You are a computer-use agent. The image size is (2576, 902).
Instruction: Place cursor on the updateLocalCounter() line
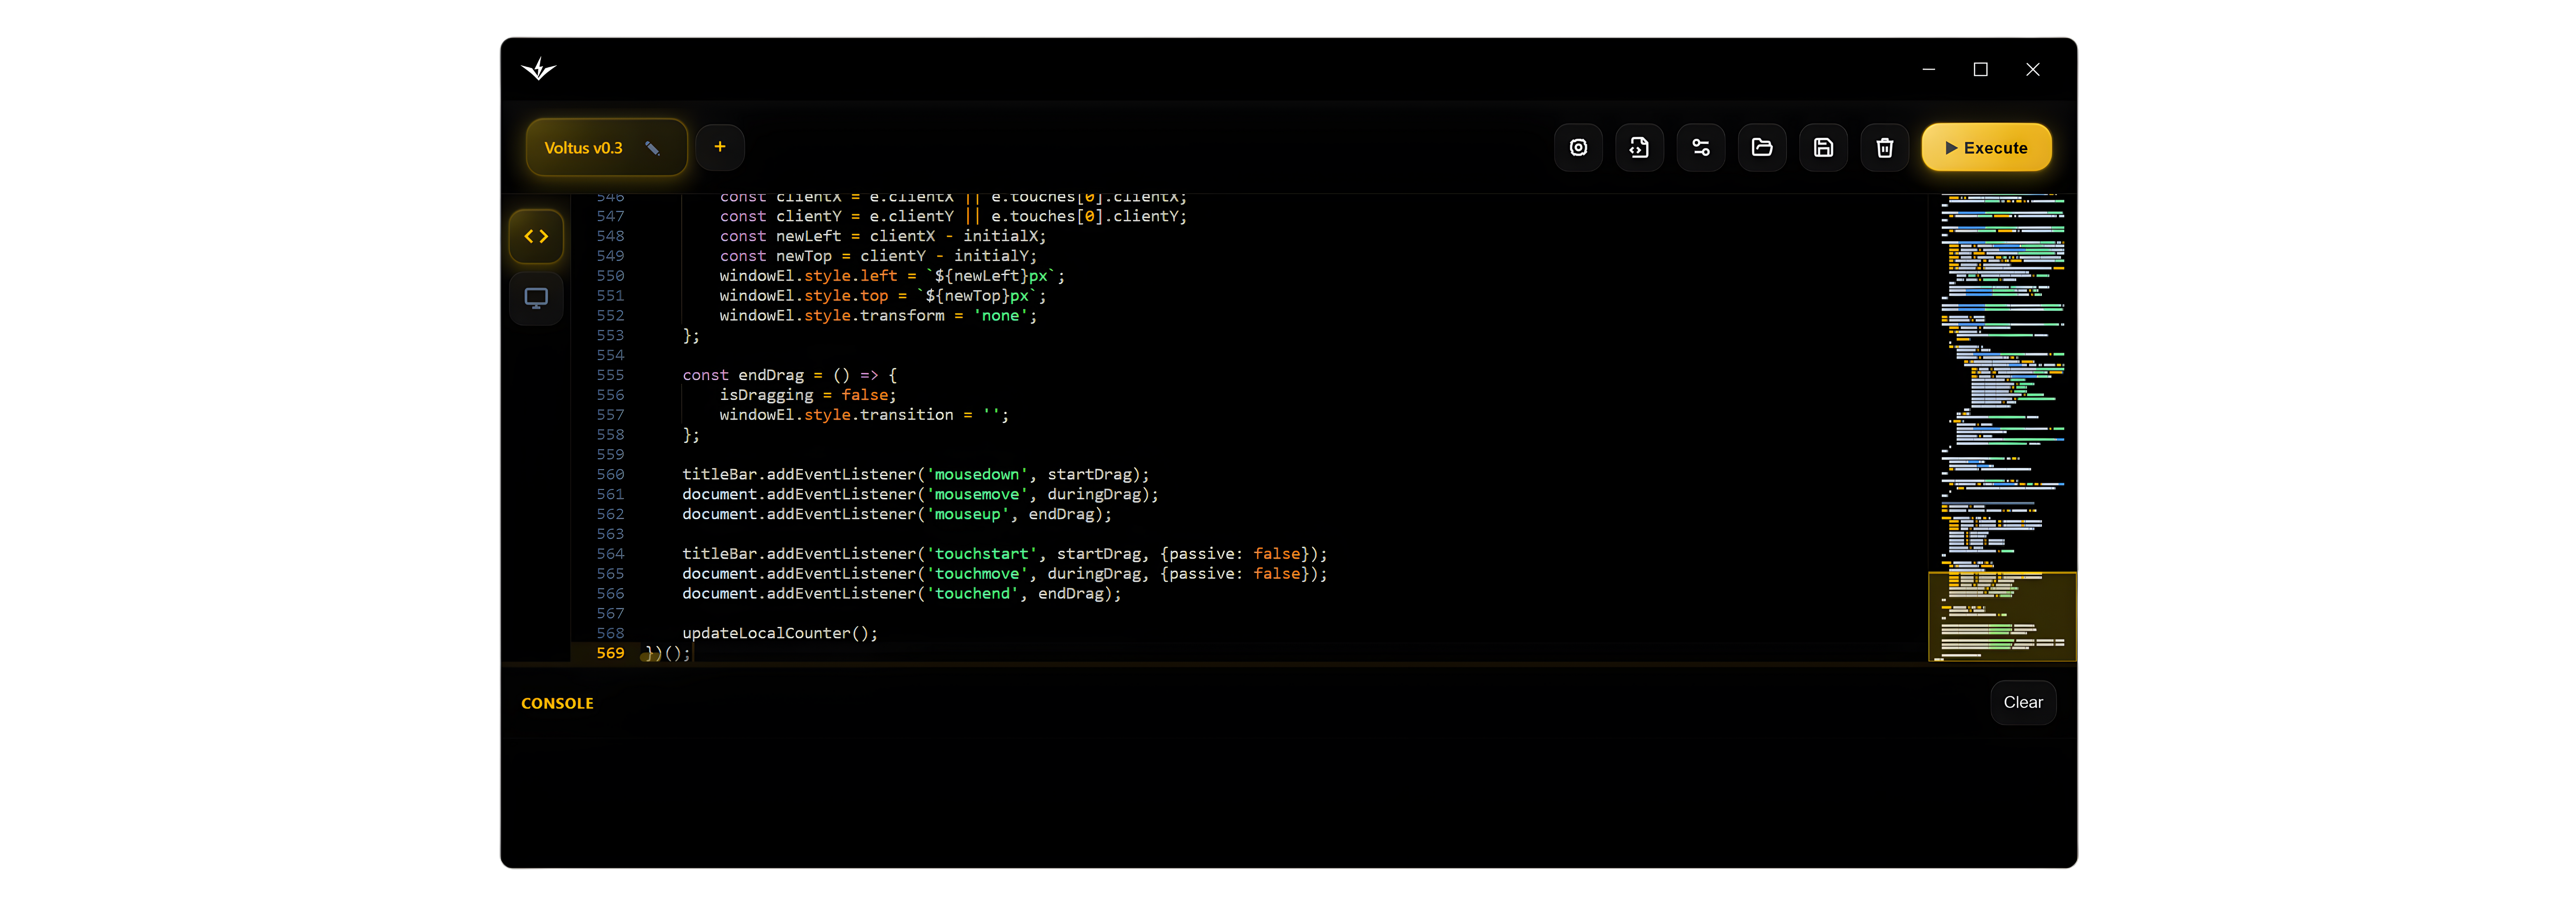click(x=780, y=632)
